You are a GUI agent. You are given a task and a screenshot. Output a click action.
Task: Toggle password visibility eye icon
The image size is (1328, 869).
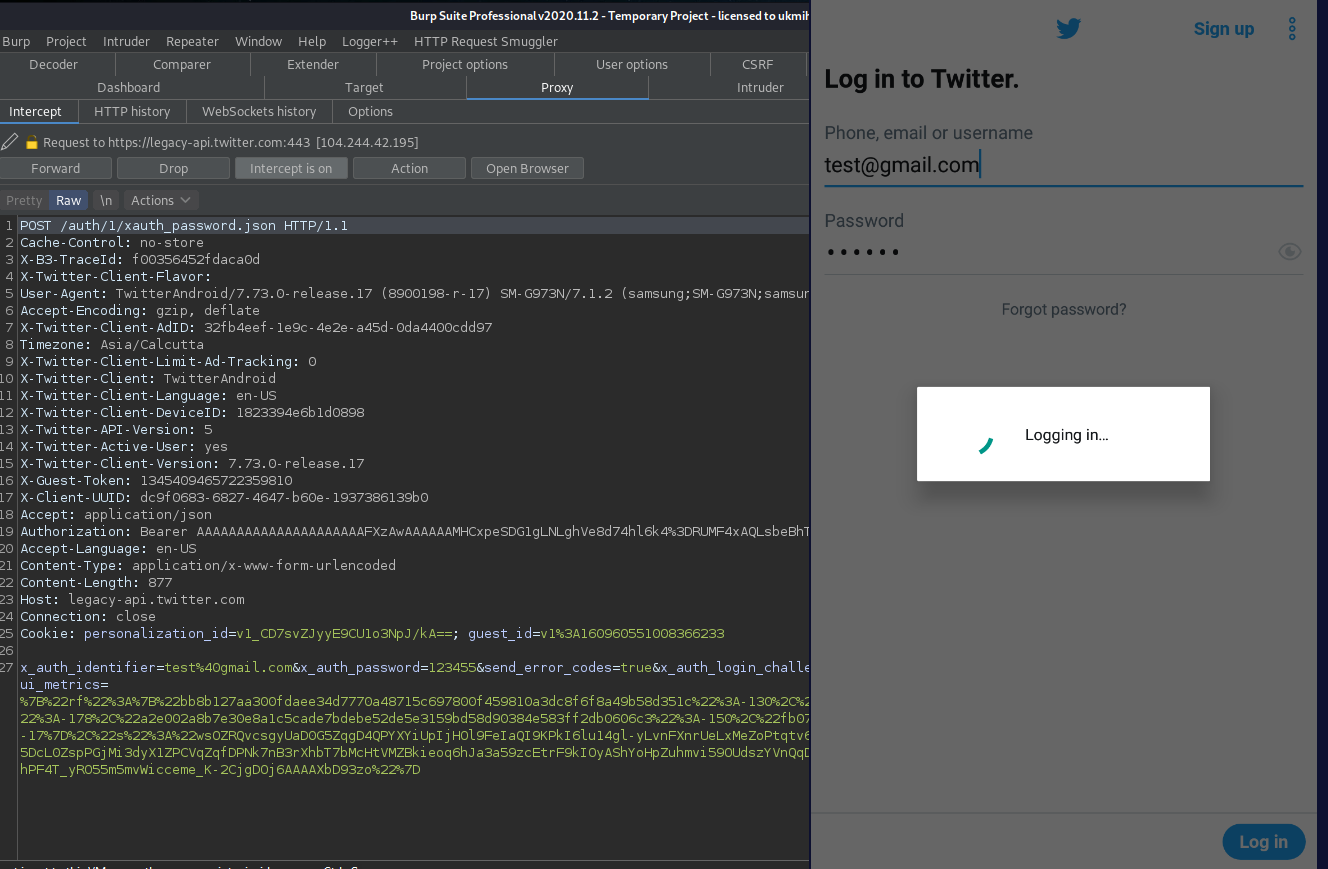tap(1290, 251)
